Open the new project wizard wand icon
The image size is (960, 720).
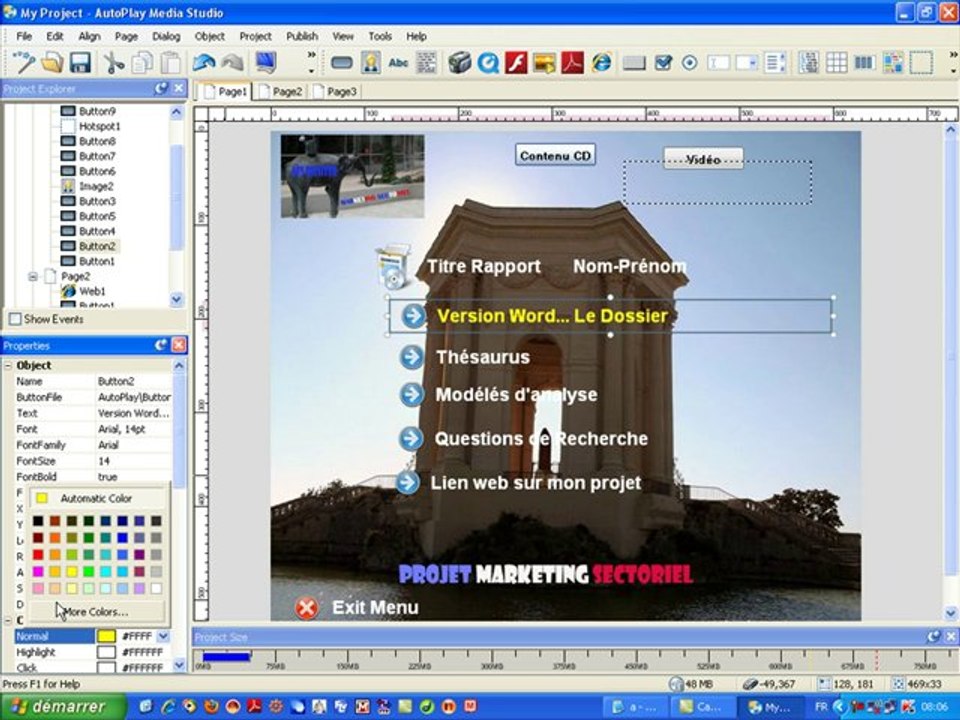pos(24,62)
